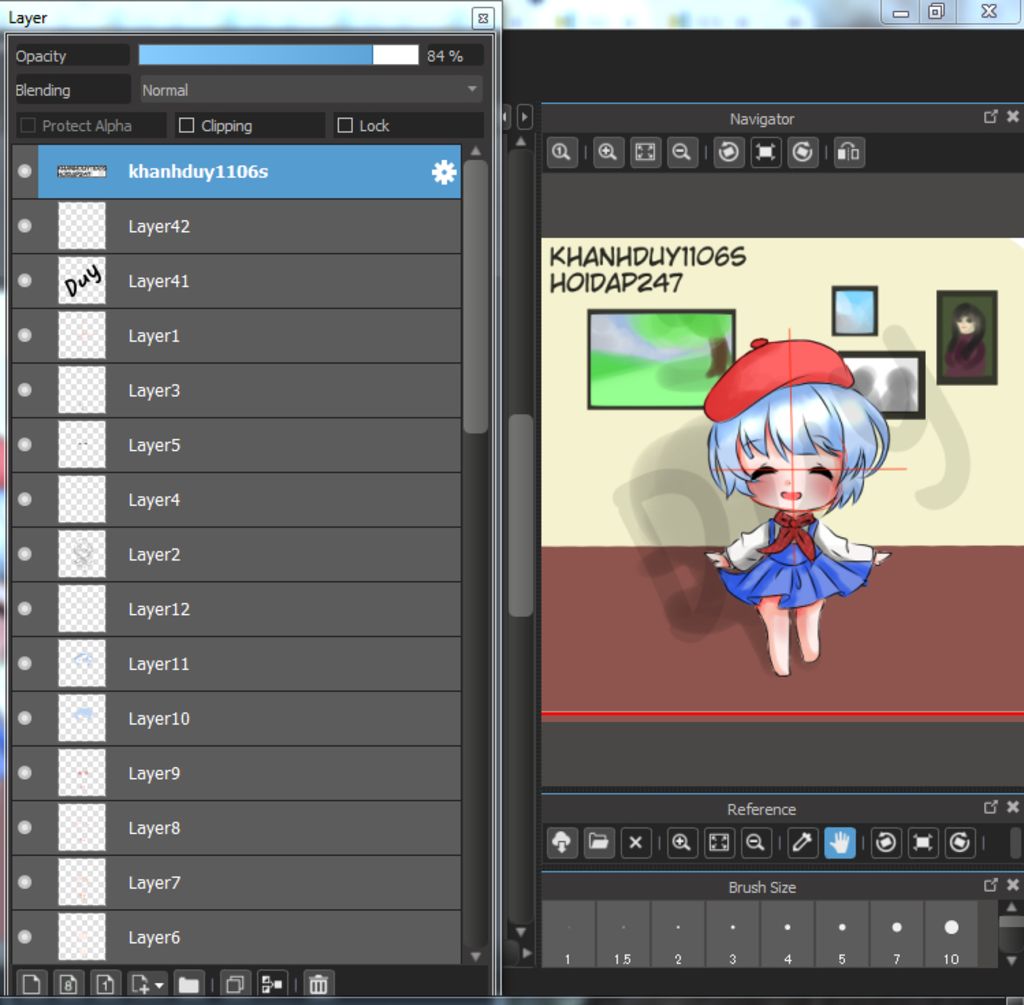Choose brush size 2
The image size is (1024, 1005).
click(x=678, y=934)
